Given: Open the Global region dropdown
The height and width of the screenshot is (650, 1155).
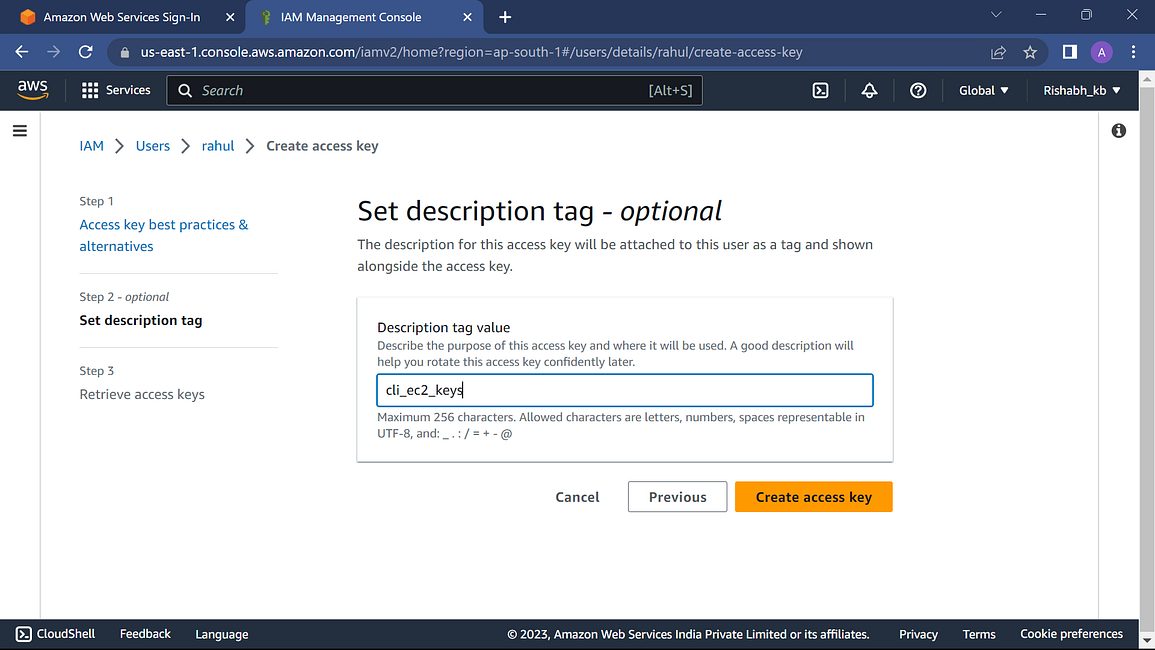Looking at the screenshot, I should pos(983,91).
